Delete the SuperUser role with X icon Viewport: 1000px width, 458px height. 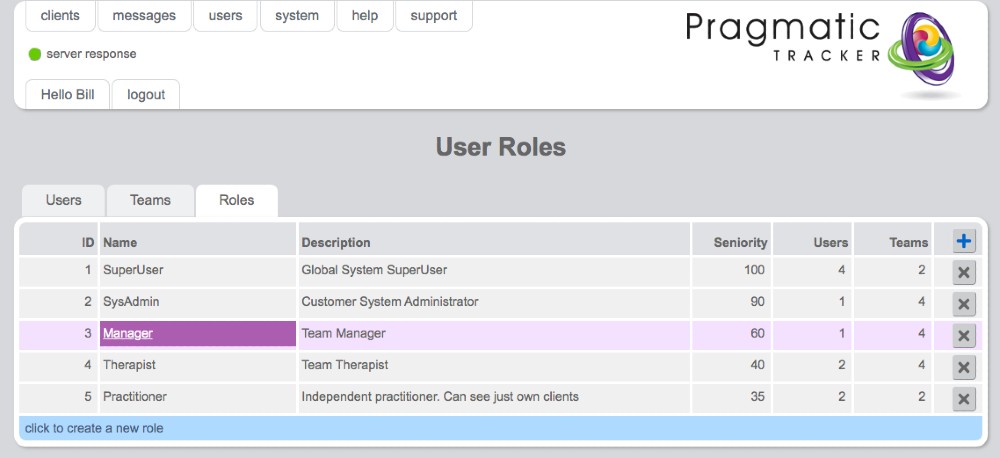tap(963, 273)
